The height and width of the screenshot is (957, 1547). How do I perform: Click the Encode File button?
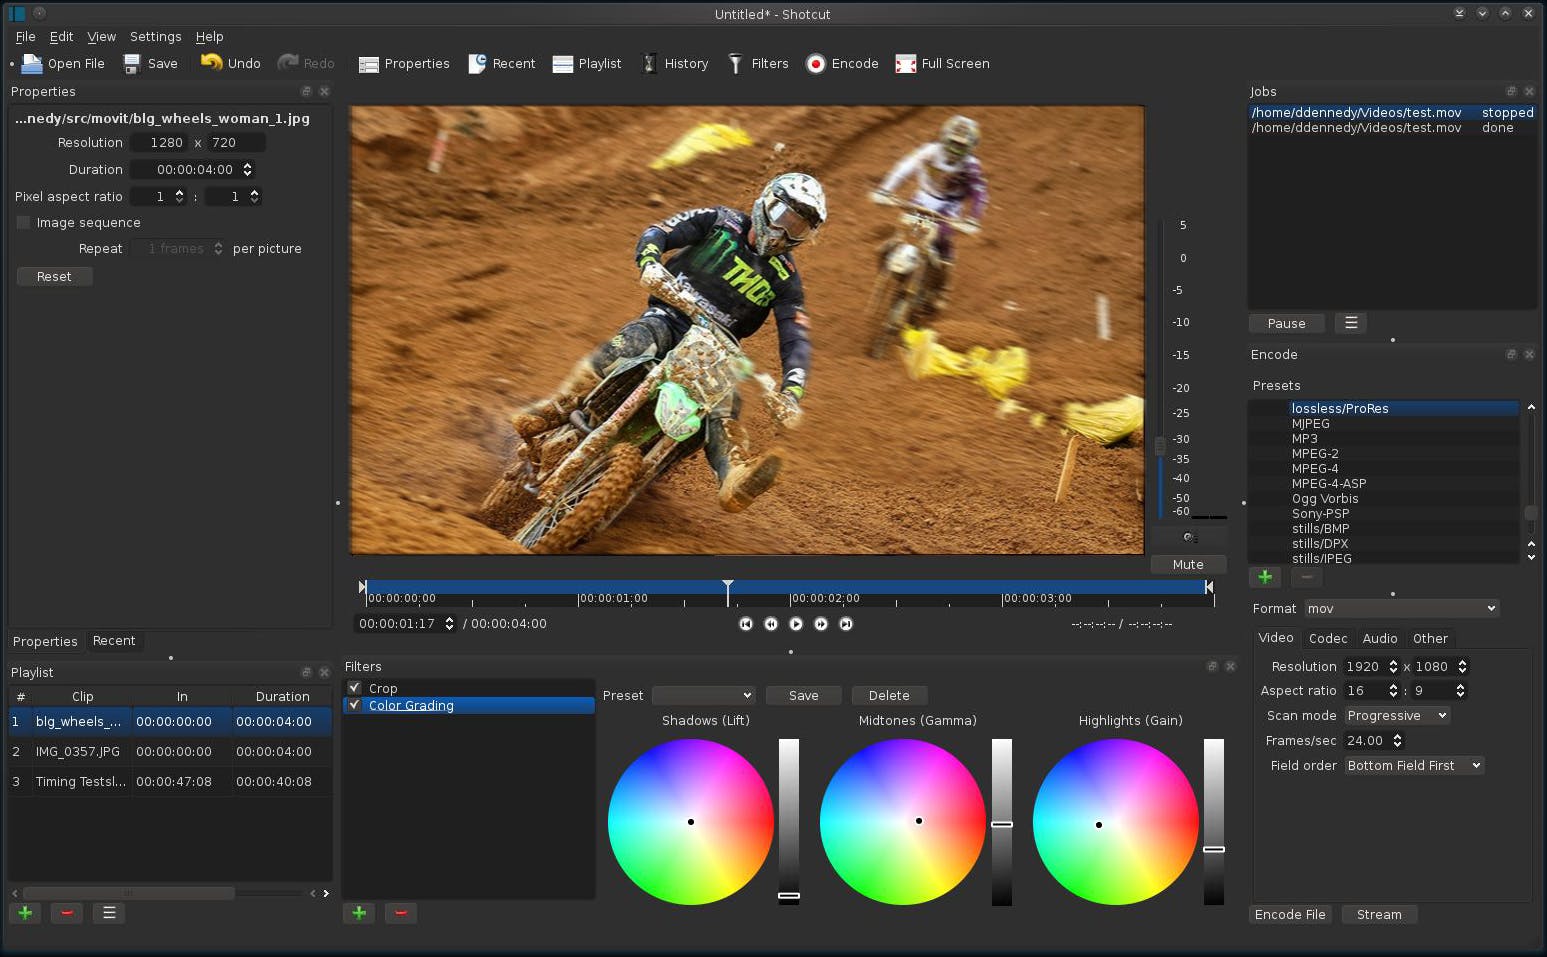[1290, 915]
